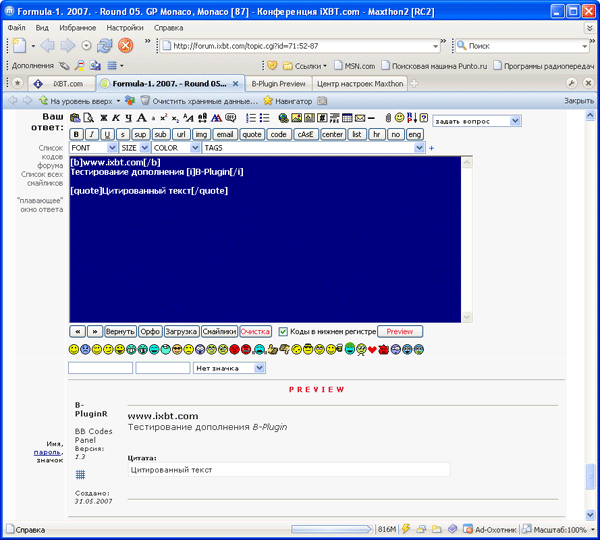Expand the Ссылки favorites folder

click(305, 66)
